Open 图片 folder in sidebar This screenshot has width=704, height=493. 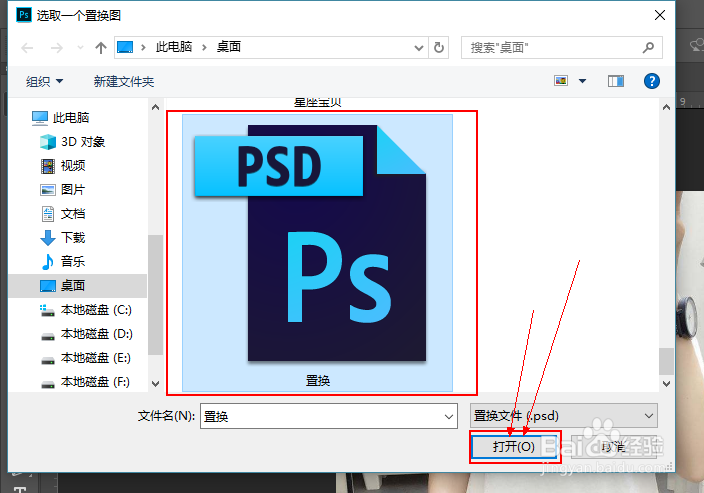pyautogui.click(x=63, y=189)
